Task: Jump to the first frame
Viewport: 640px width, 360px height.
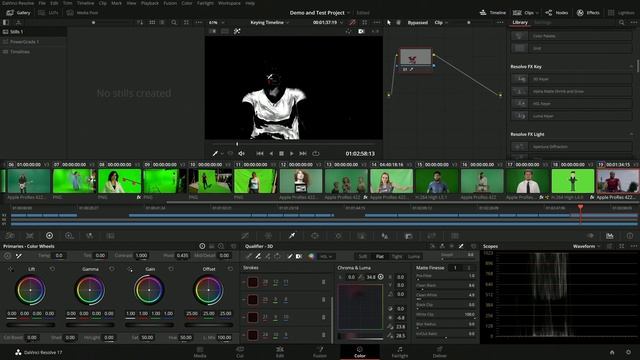Action: (260, 153)
